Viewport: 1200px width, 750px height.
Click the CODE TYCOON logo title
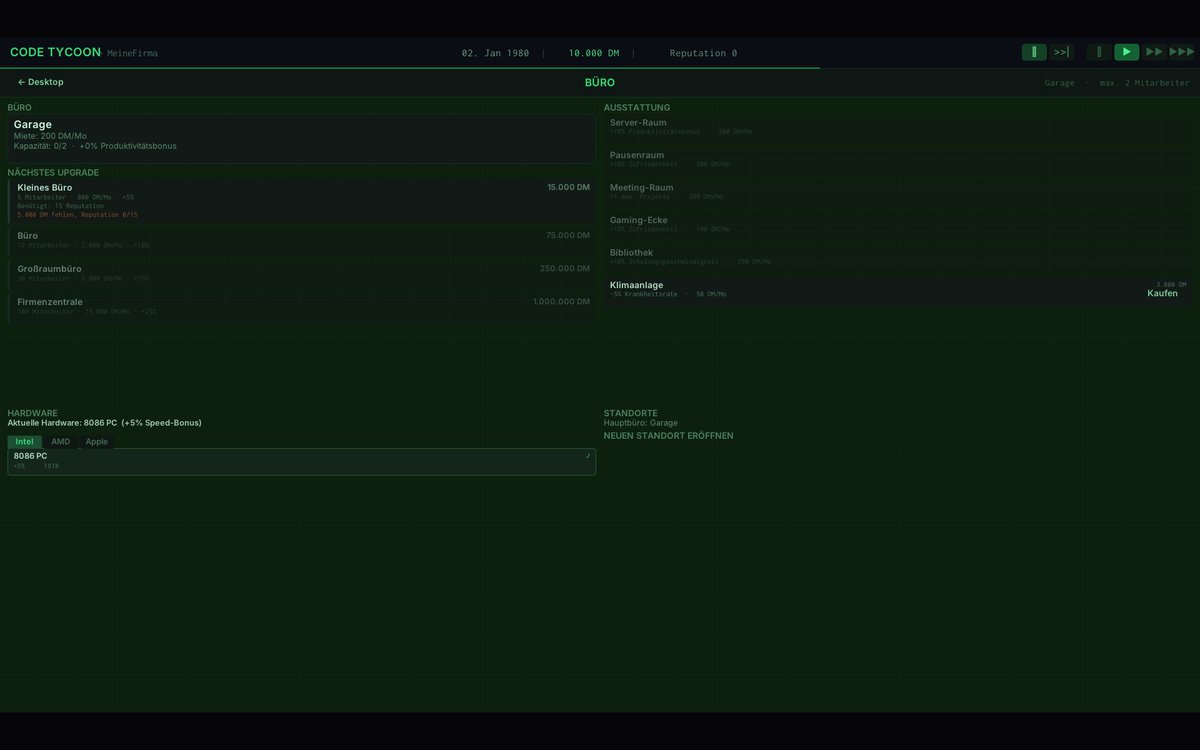point(55,52)
